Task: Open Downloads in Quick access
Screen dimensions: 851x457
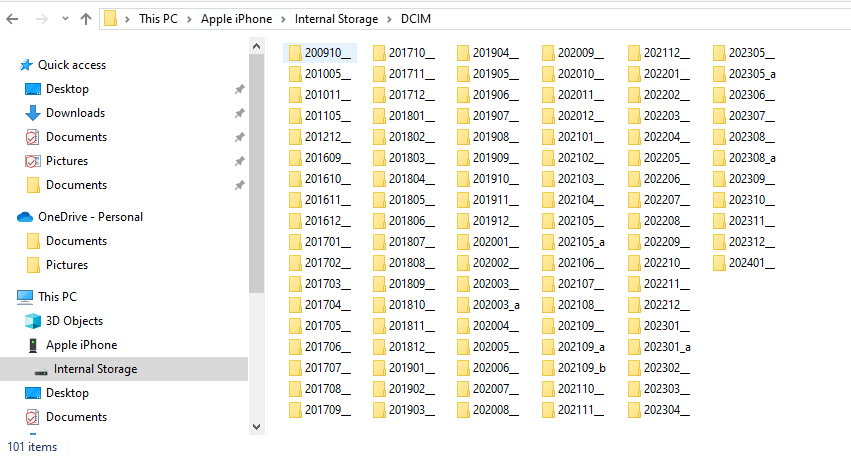Action: point(75,113)
